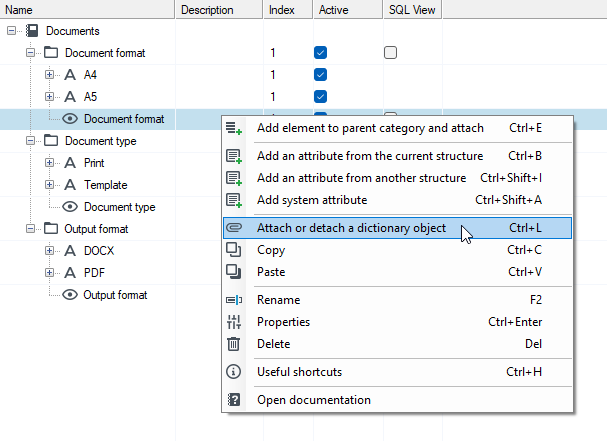Expand the PDF node

(x=49, y=273)
